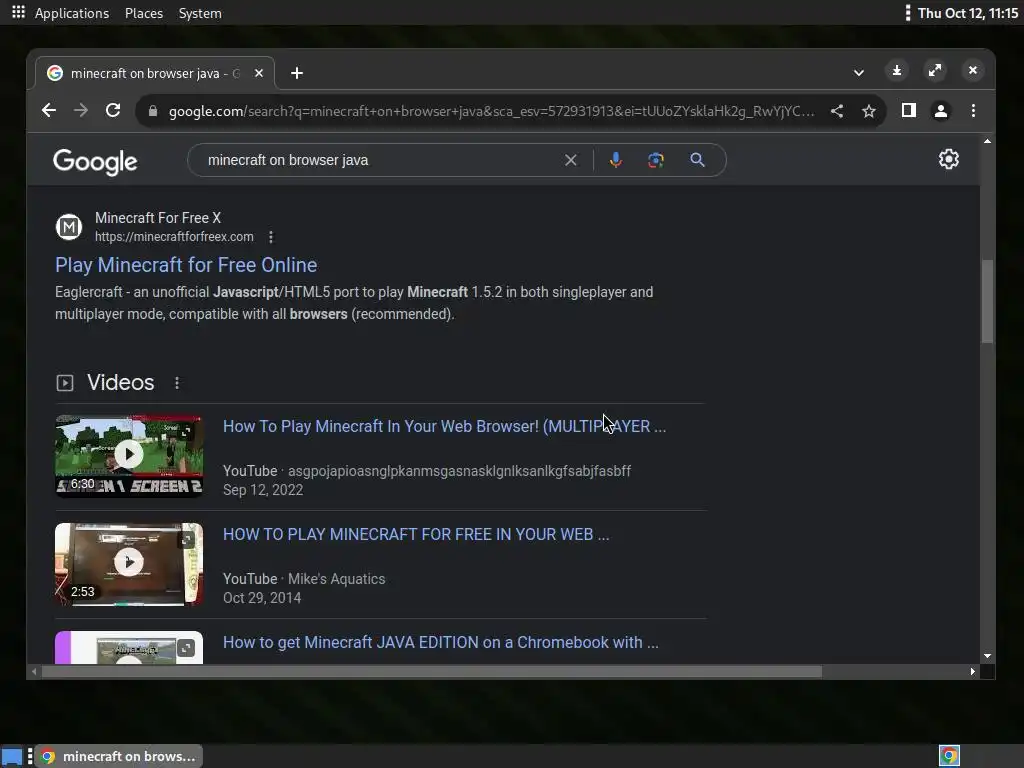Open the Places menu
This screenshot has width=1024, height=768.
pos(144,13)
